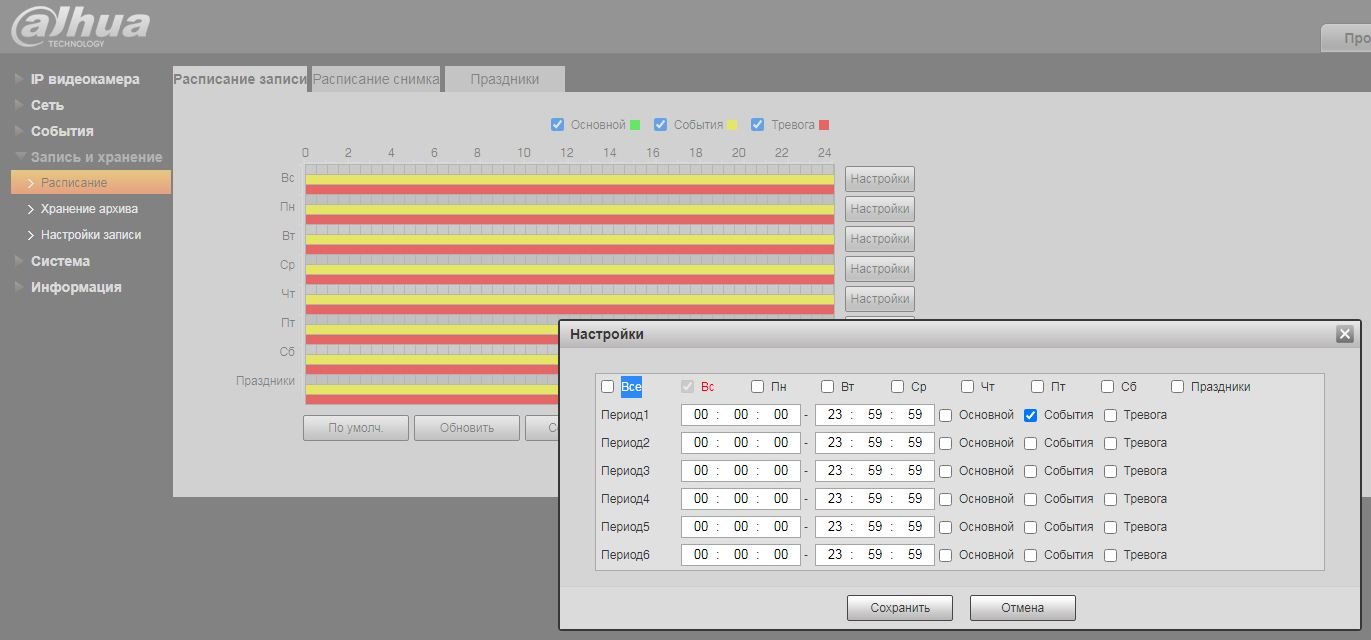Enable the Все days checkbox
Screen dimensions: 1371x640
(x=608, y=387)
